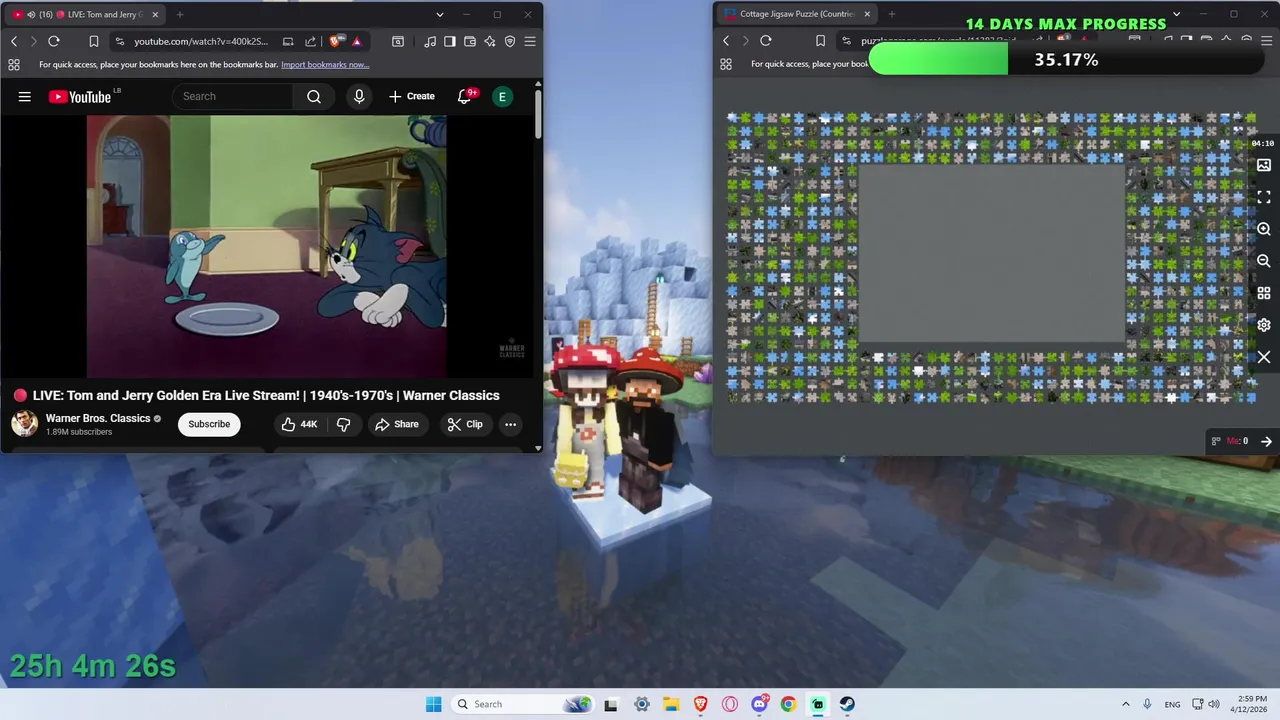Arrange the puzzle pieces with grid icon
The width and height of the screenshot is (1280, 720).
pos(1264,293)
